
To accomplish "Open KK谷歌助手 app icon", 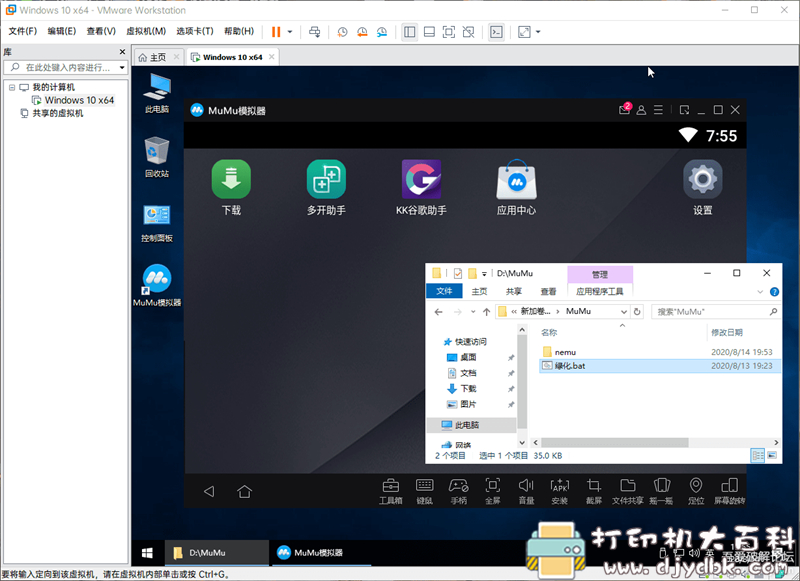I will coord(421,180).
